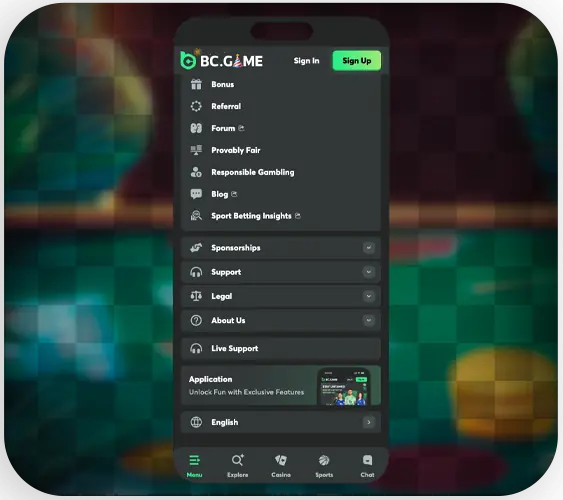Open the Casino tab
The image size is (563, 500).
[x=281, y=466]
